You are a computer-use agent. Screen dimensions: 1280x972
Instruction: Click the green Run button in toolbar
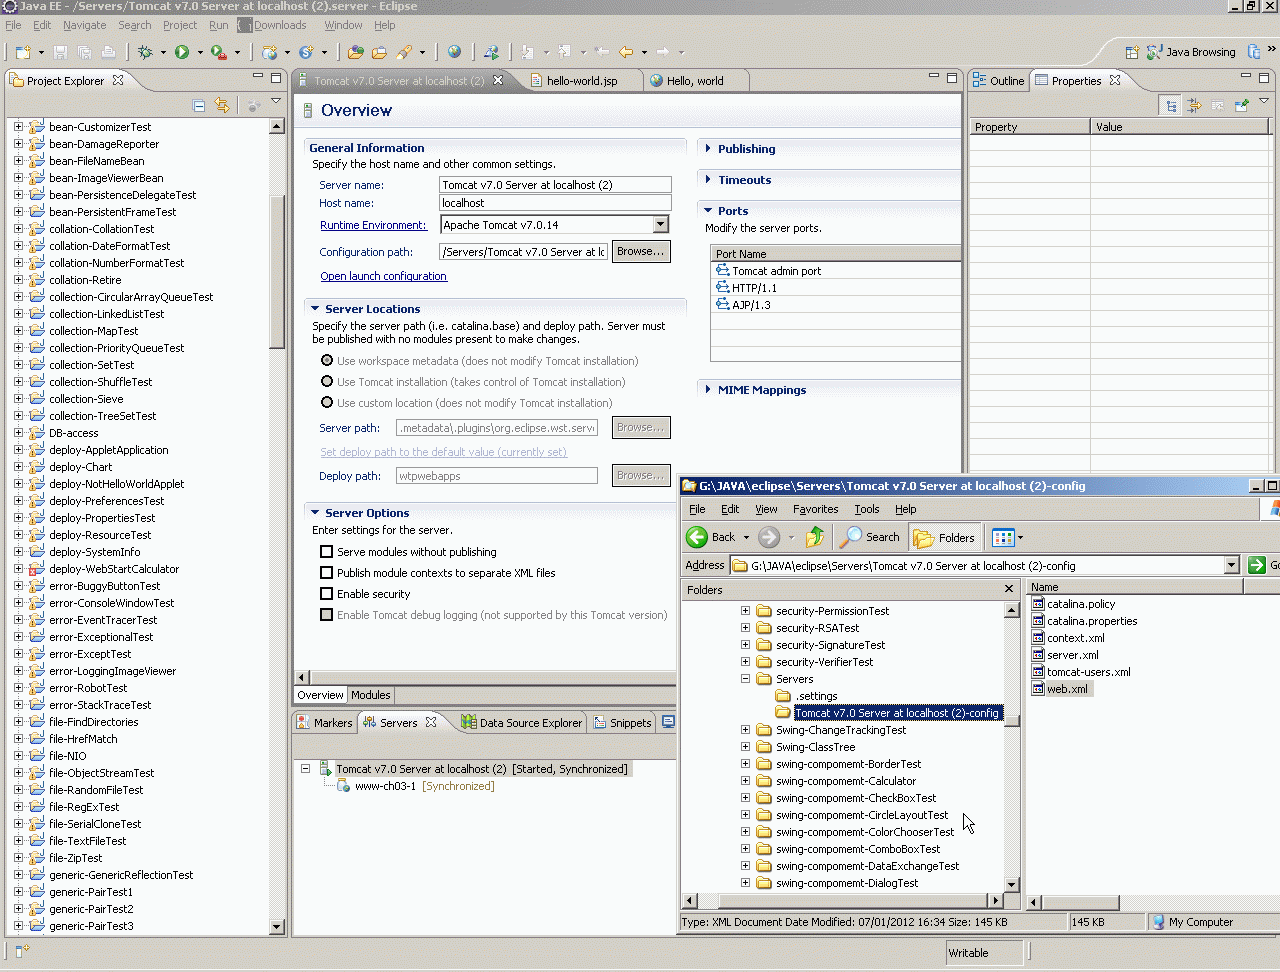tap(182, 52)
